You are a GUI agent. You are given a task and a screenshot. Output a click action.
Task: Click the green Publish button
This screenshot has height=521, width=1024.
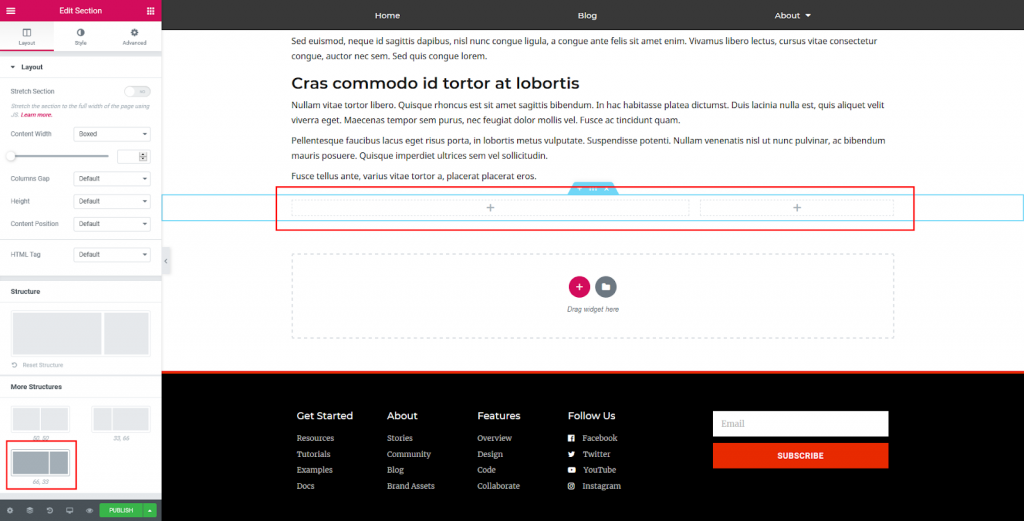121,510
